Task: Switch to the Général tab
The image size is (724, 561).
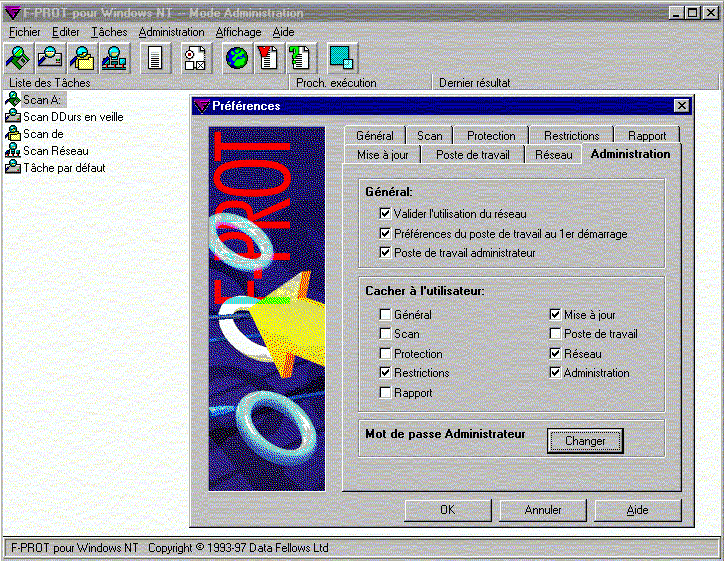Action: point(375,136)
